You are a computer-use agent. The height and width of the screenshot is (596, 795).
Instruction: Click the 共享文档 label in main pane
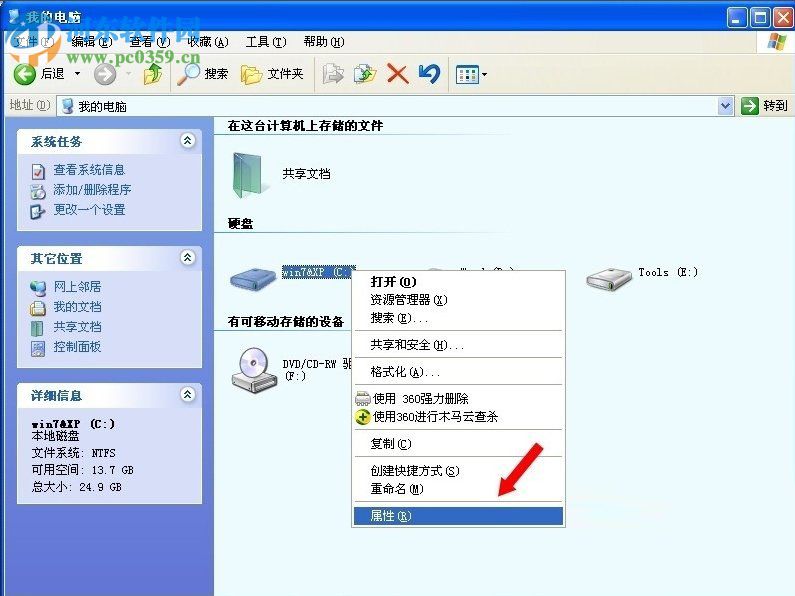tap(306, 174)
